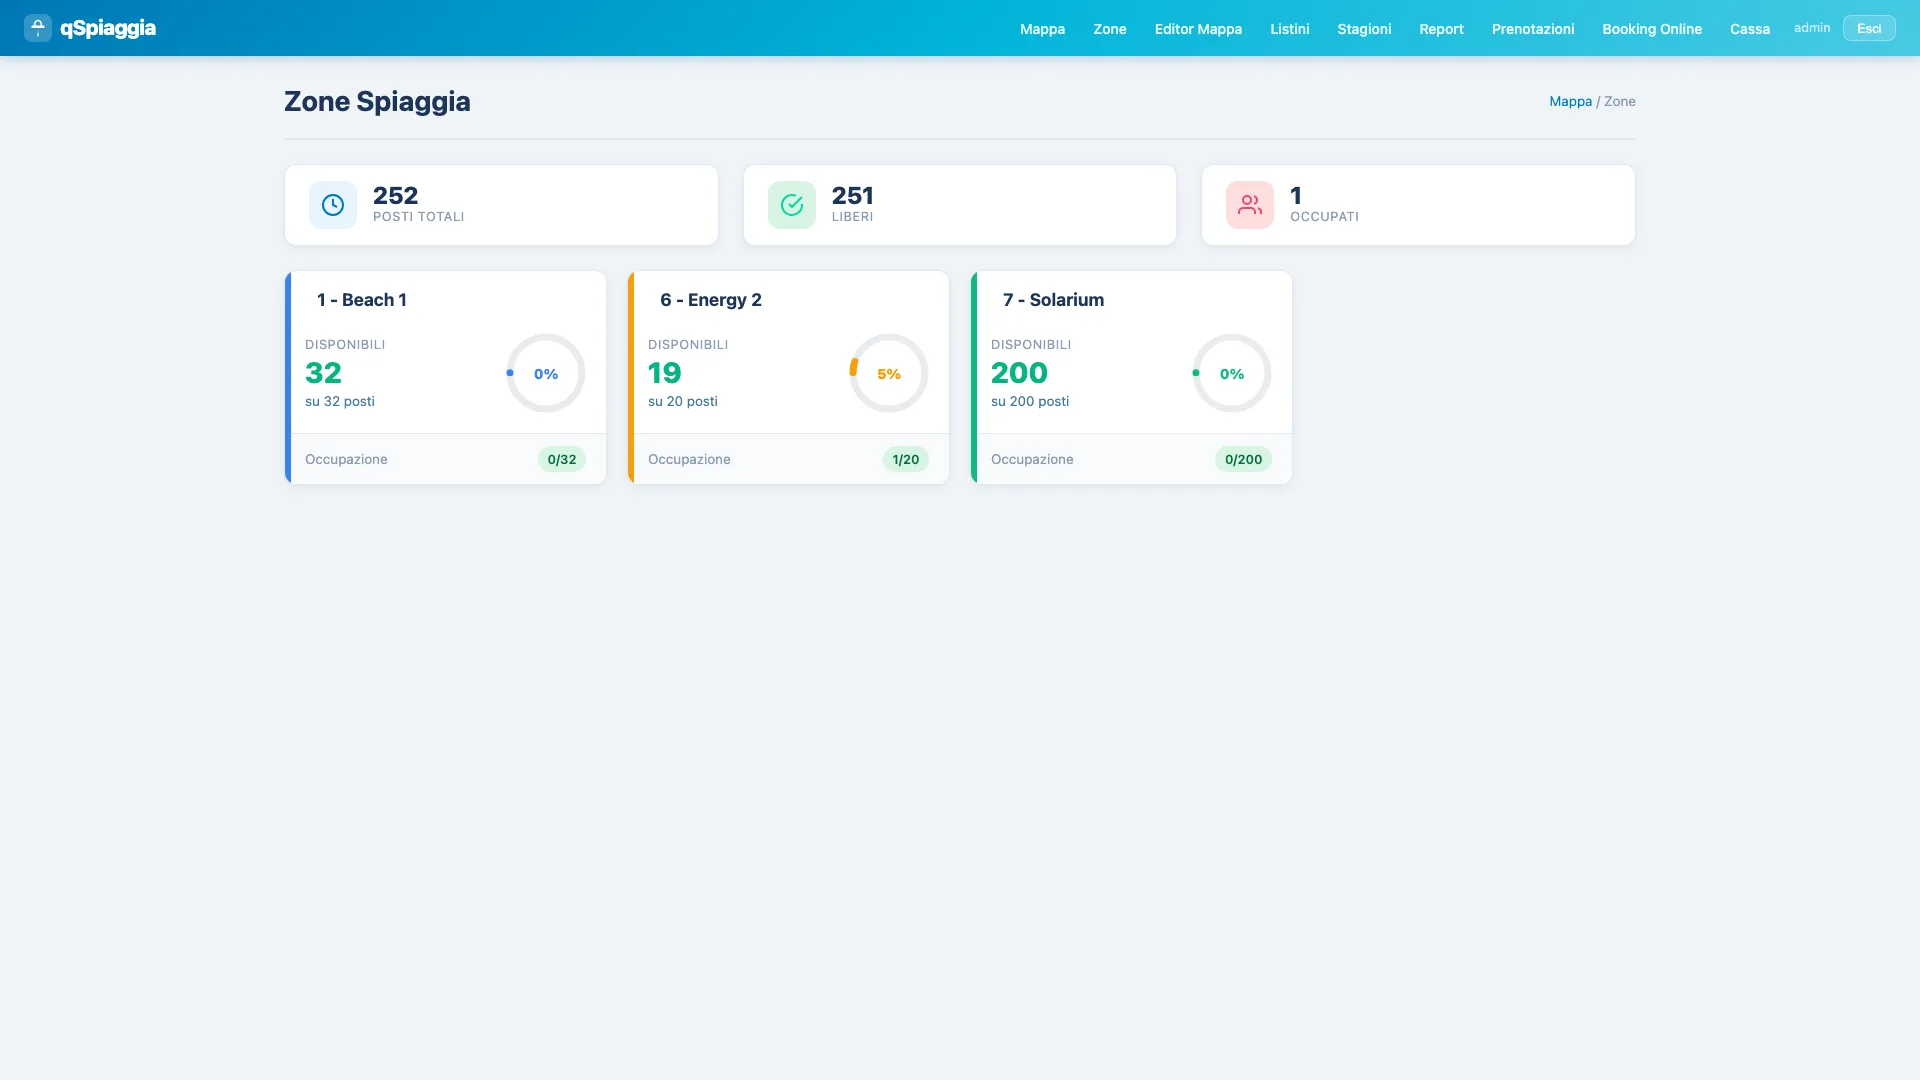
Task: Click the qSpiaggia umbrella logo icon
Action: coord(37,28)
